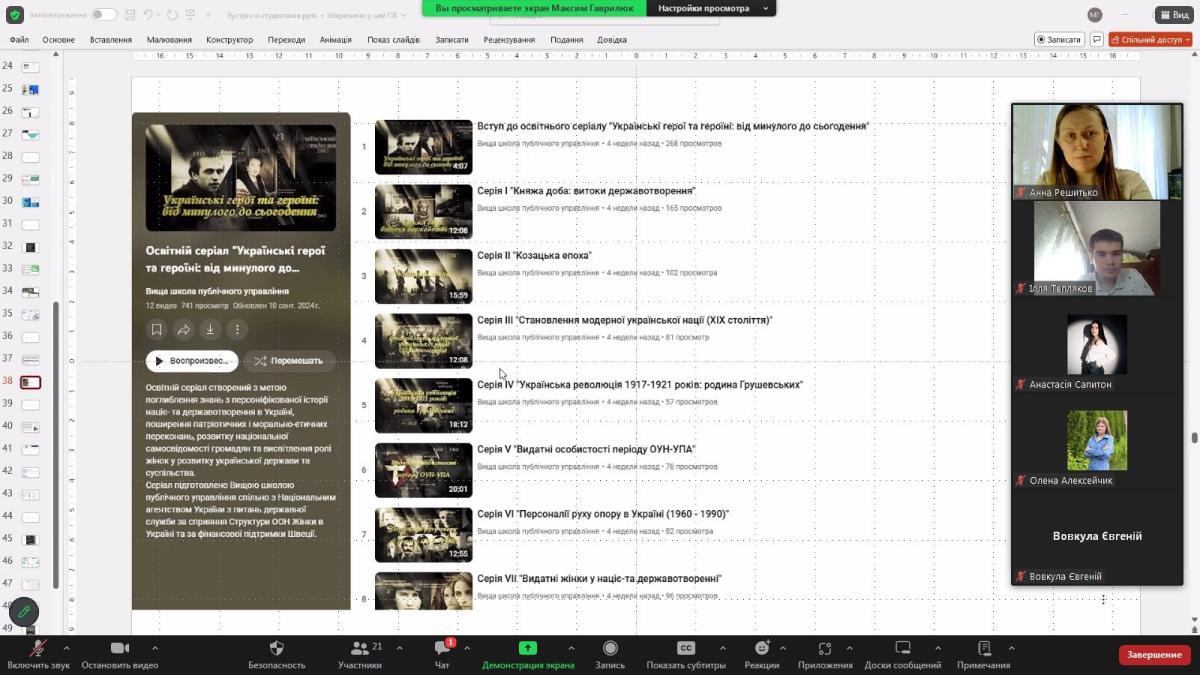The height and width of the screenshot is (675, 1200).
Task: Open Приложения apps panel
Action: (825, 655)
